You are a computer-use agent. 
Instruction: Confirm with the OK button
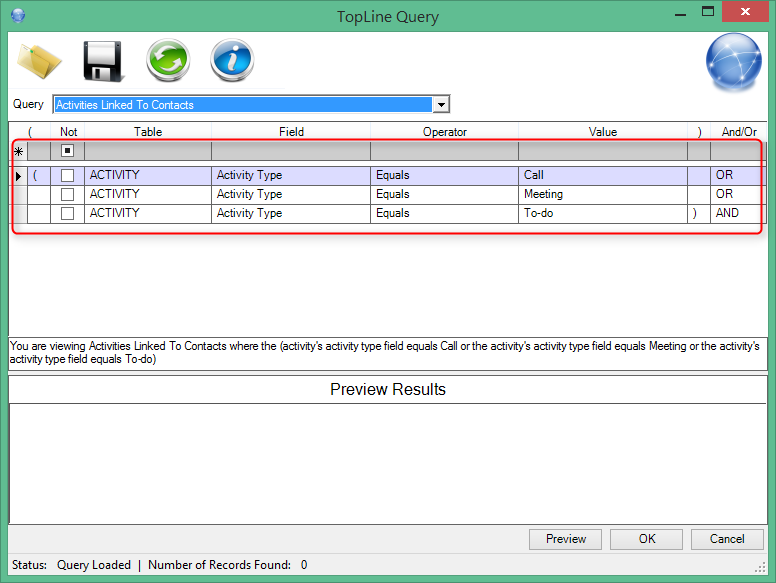(x=646, y=539)
